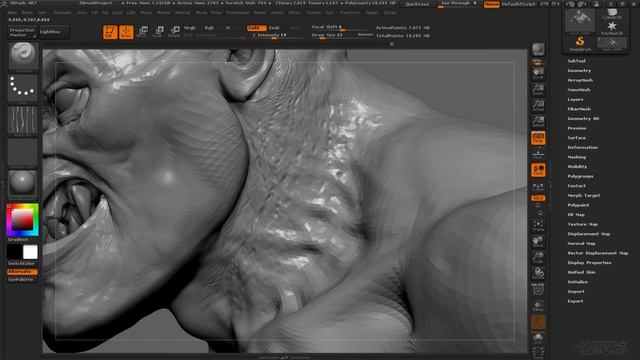Open the empty texture slot
The image size is (640, 360).
click(x=23, y=152)
